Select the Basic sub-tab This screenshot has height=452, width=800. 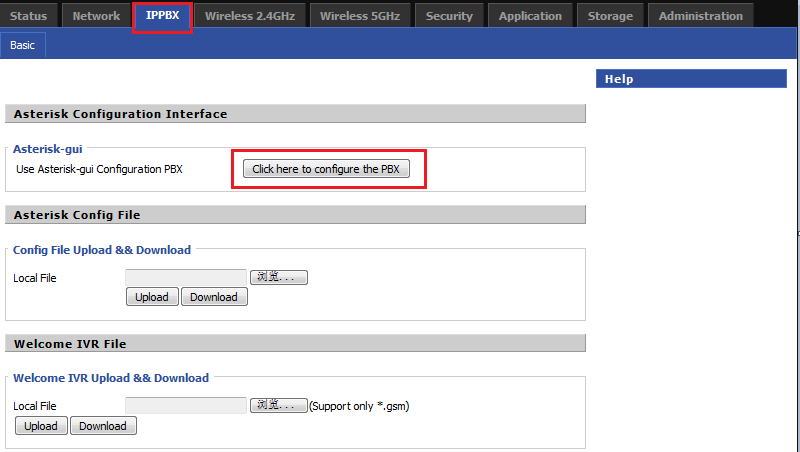coord(22,45)
